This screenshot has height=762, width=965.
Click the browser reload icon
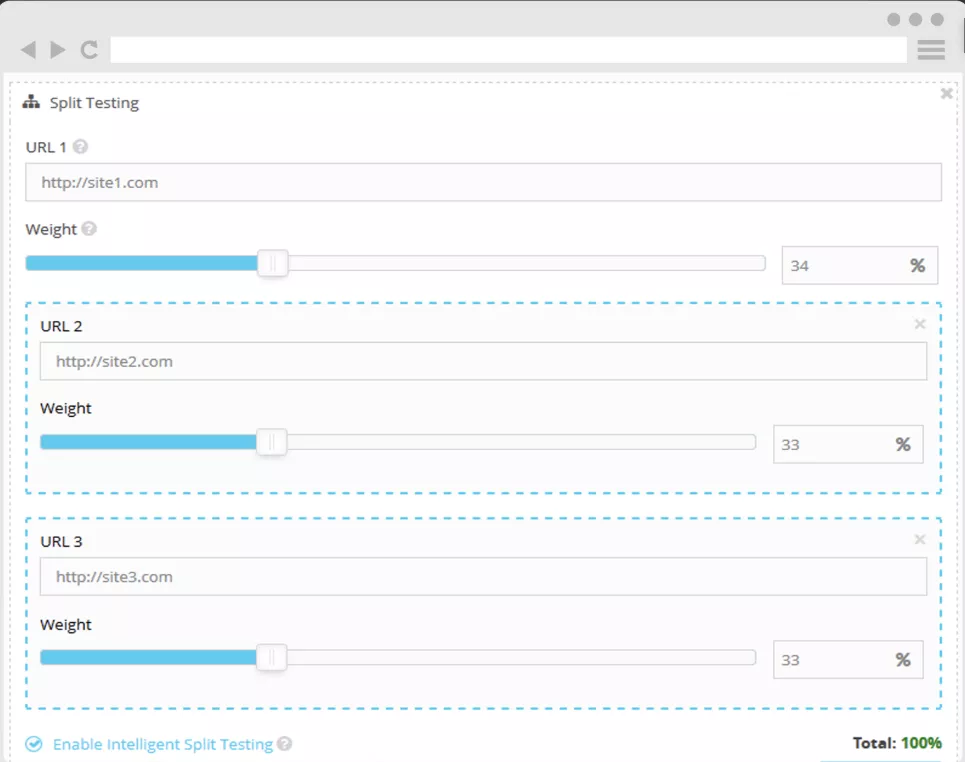click(89, 50)
